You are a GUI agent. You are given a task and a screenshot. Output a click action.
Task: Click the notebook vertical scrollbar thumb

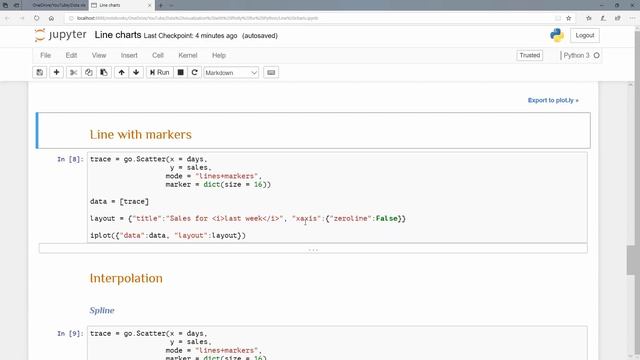631,260
